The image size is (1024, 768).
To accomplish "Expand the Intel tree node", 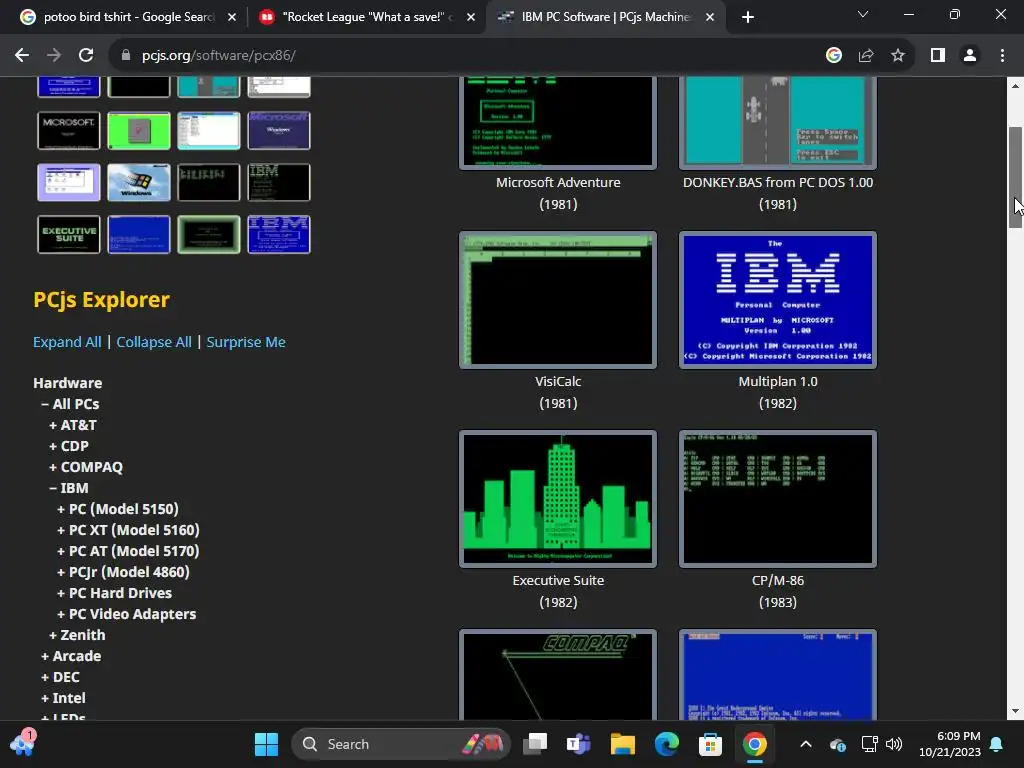I will (63, 697).
